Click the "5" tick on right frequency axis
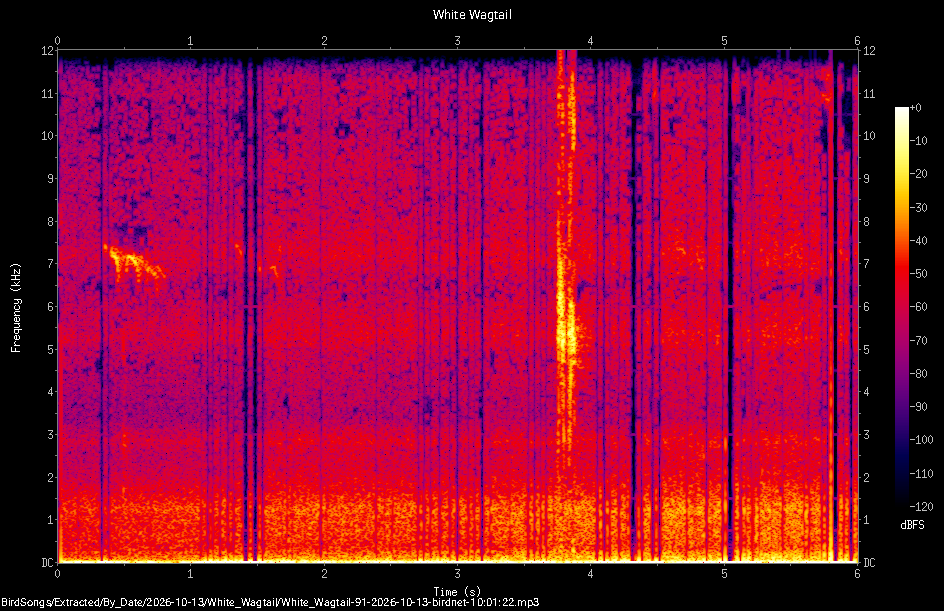This screenshot has height=611, width=944. click(x=866, y=349)
